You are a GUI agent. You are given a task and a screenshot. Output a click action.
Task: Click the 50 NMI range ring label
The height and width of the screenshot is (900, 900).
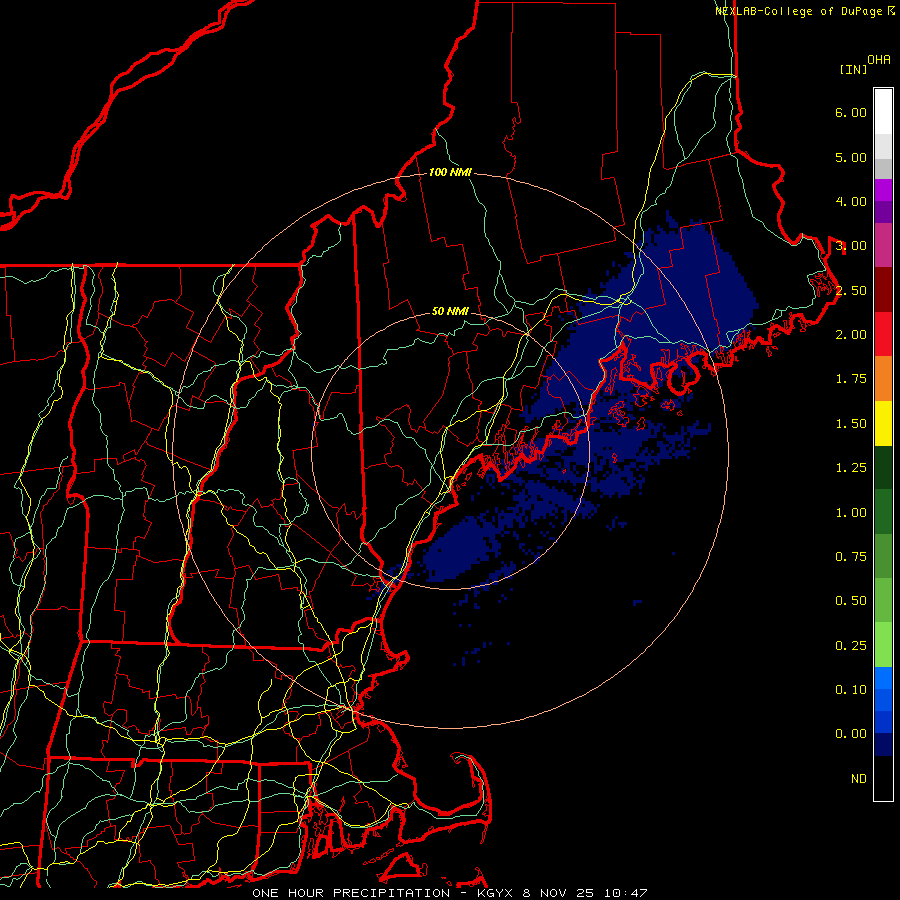tap(450, 312)
